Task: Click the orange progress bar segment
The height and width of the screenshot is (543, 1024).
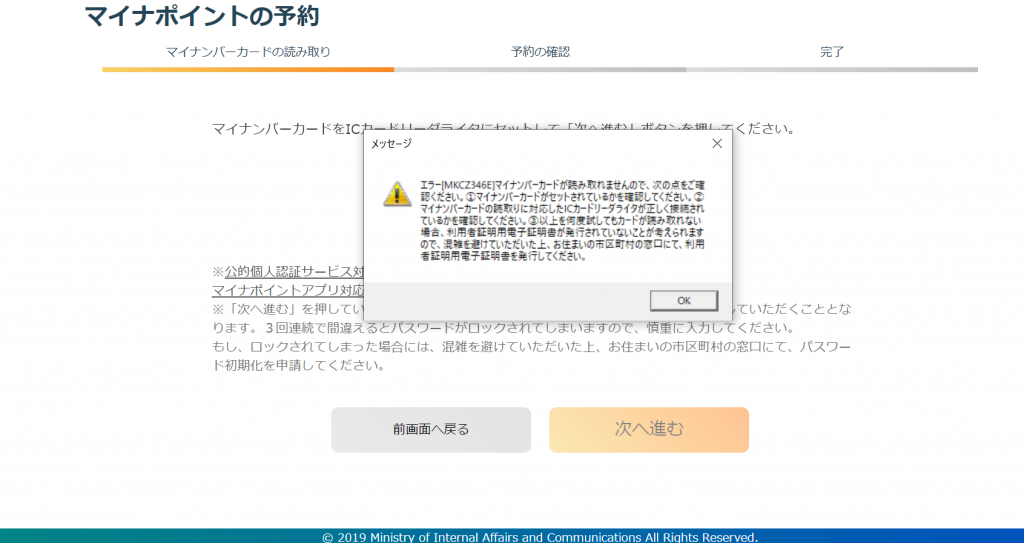Action: click(248, 70)
